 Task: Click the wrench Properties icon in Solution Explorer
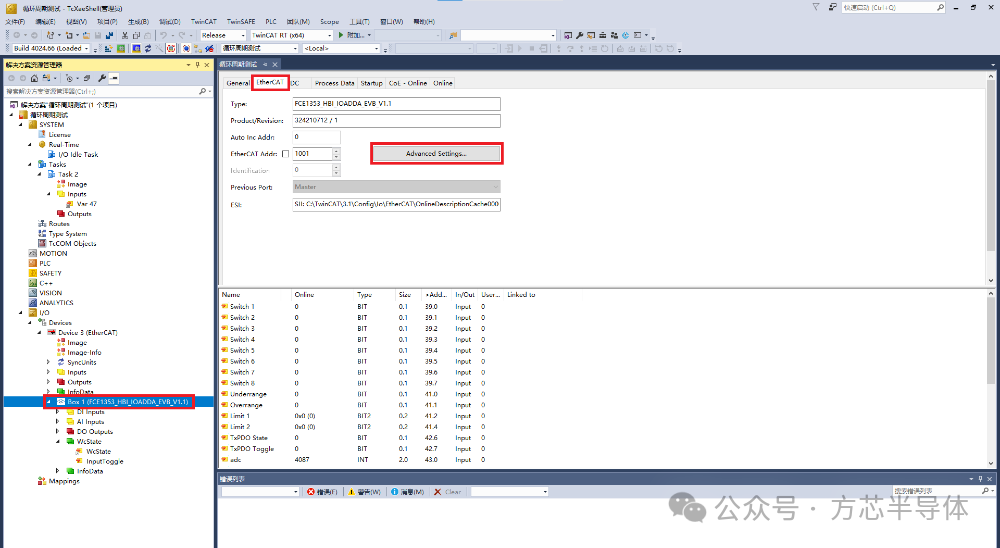pos(102,78)
